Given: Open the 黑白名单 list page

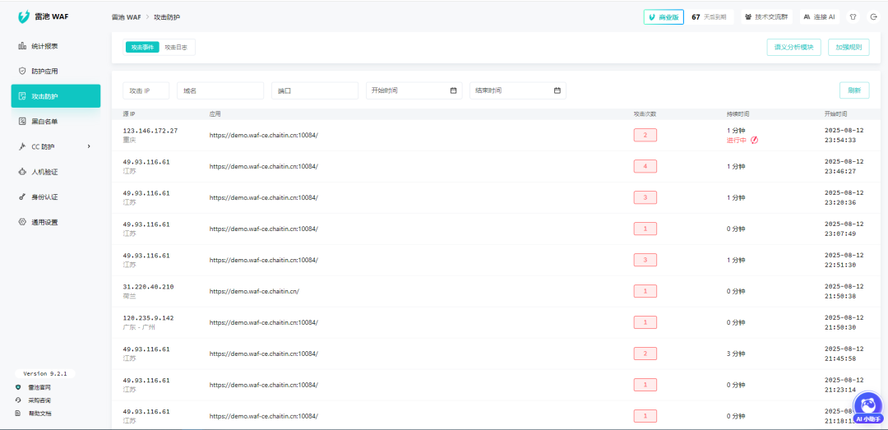Looking at the screenshot, I should click(x=44, y=121).
